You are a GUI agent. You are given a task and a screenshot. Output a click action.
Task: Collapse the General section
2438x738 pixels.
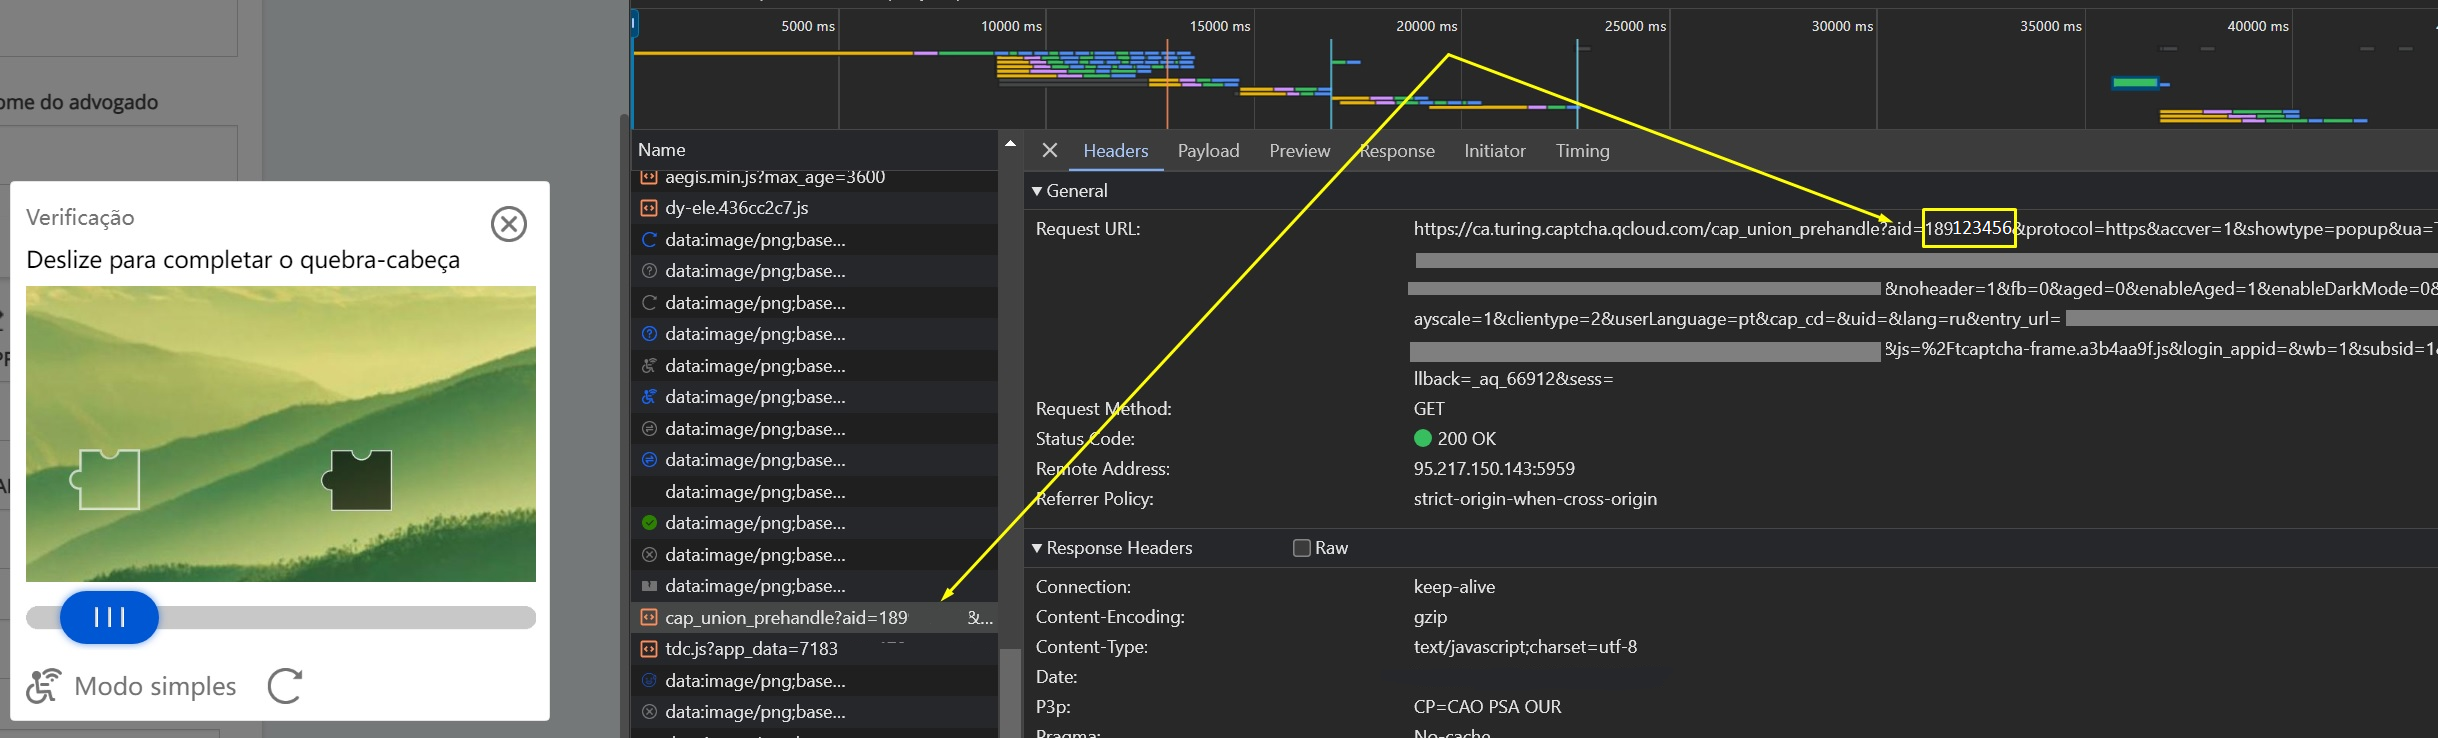point(1037,191)
